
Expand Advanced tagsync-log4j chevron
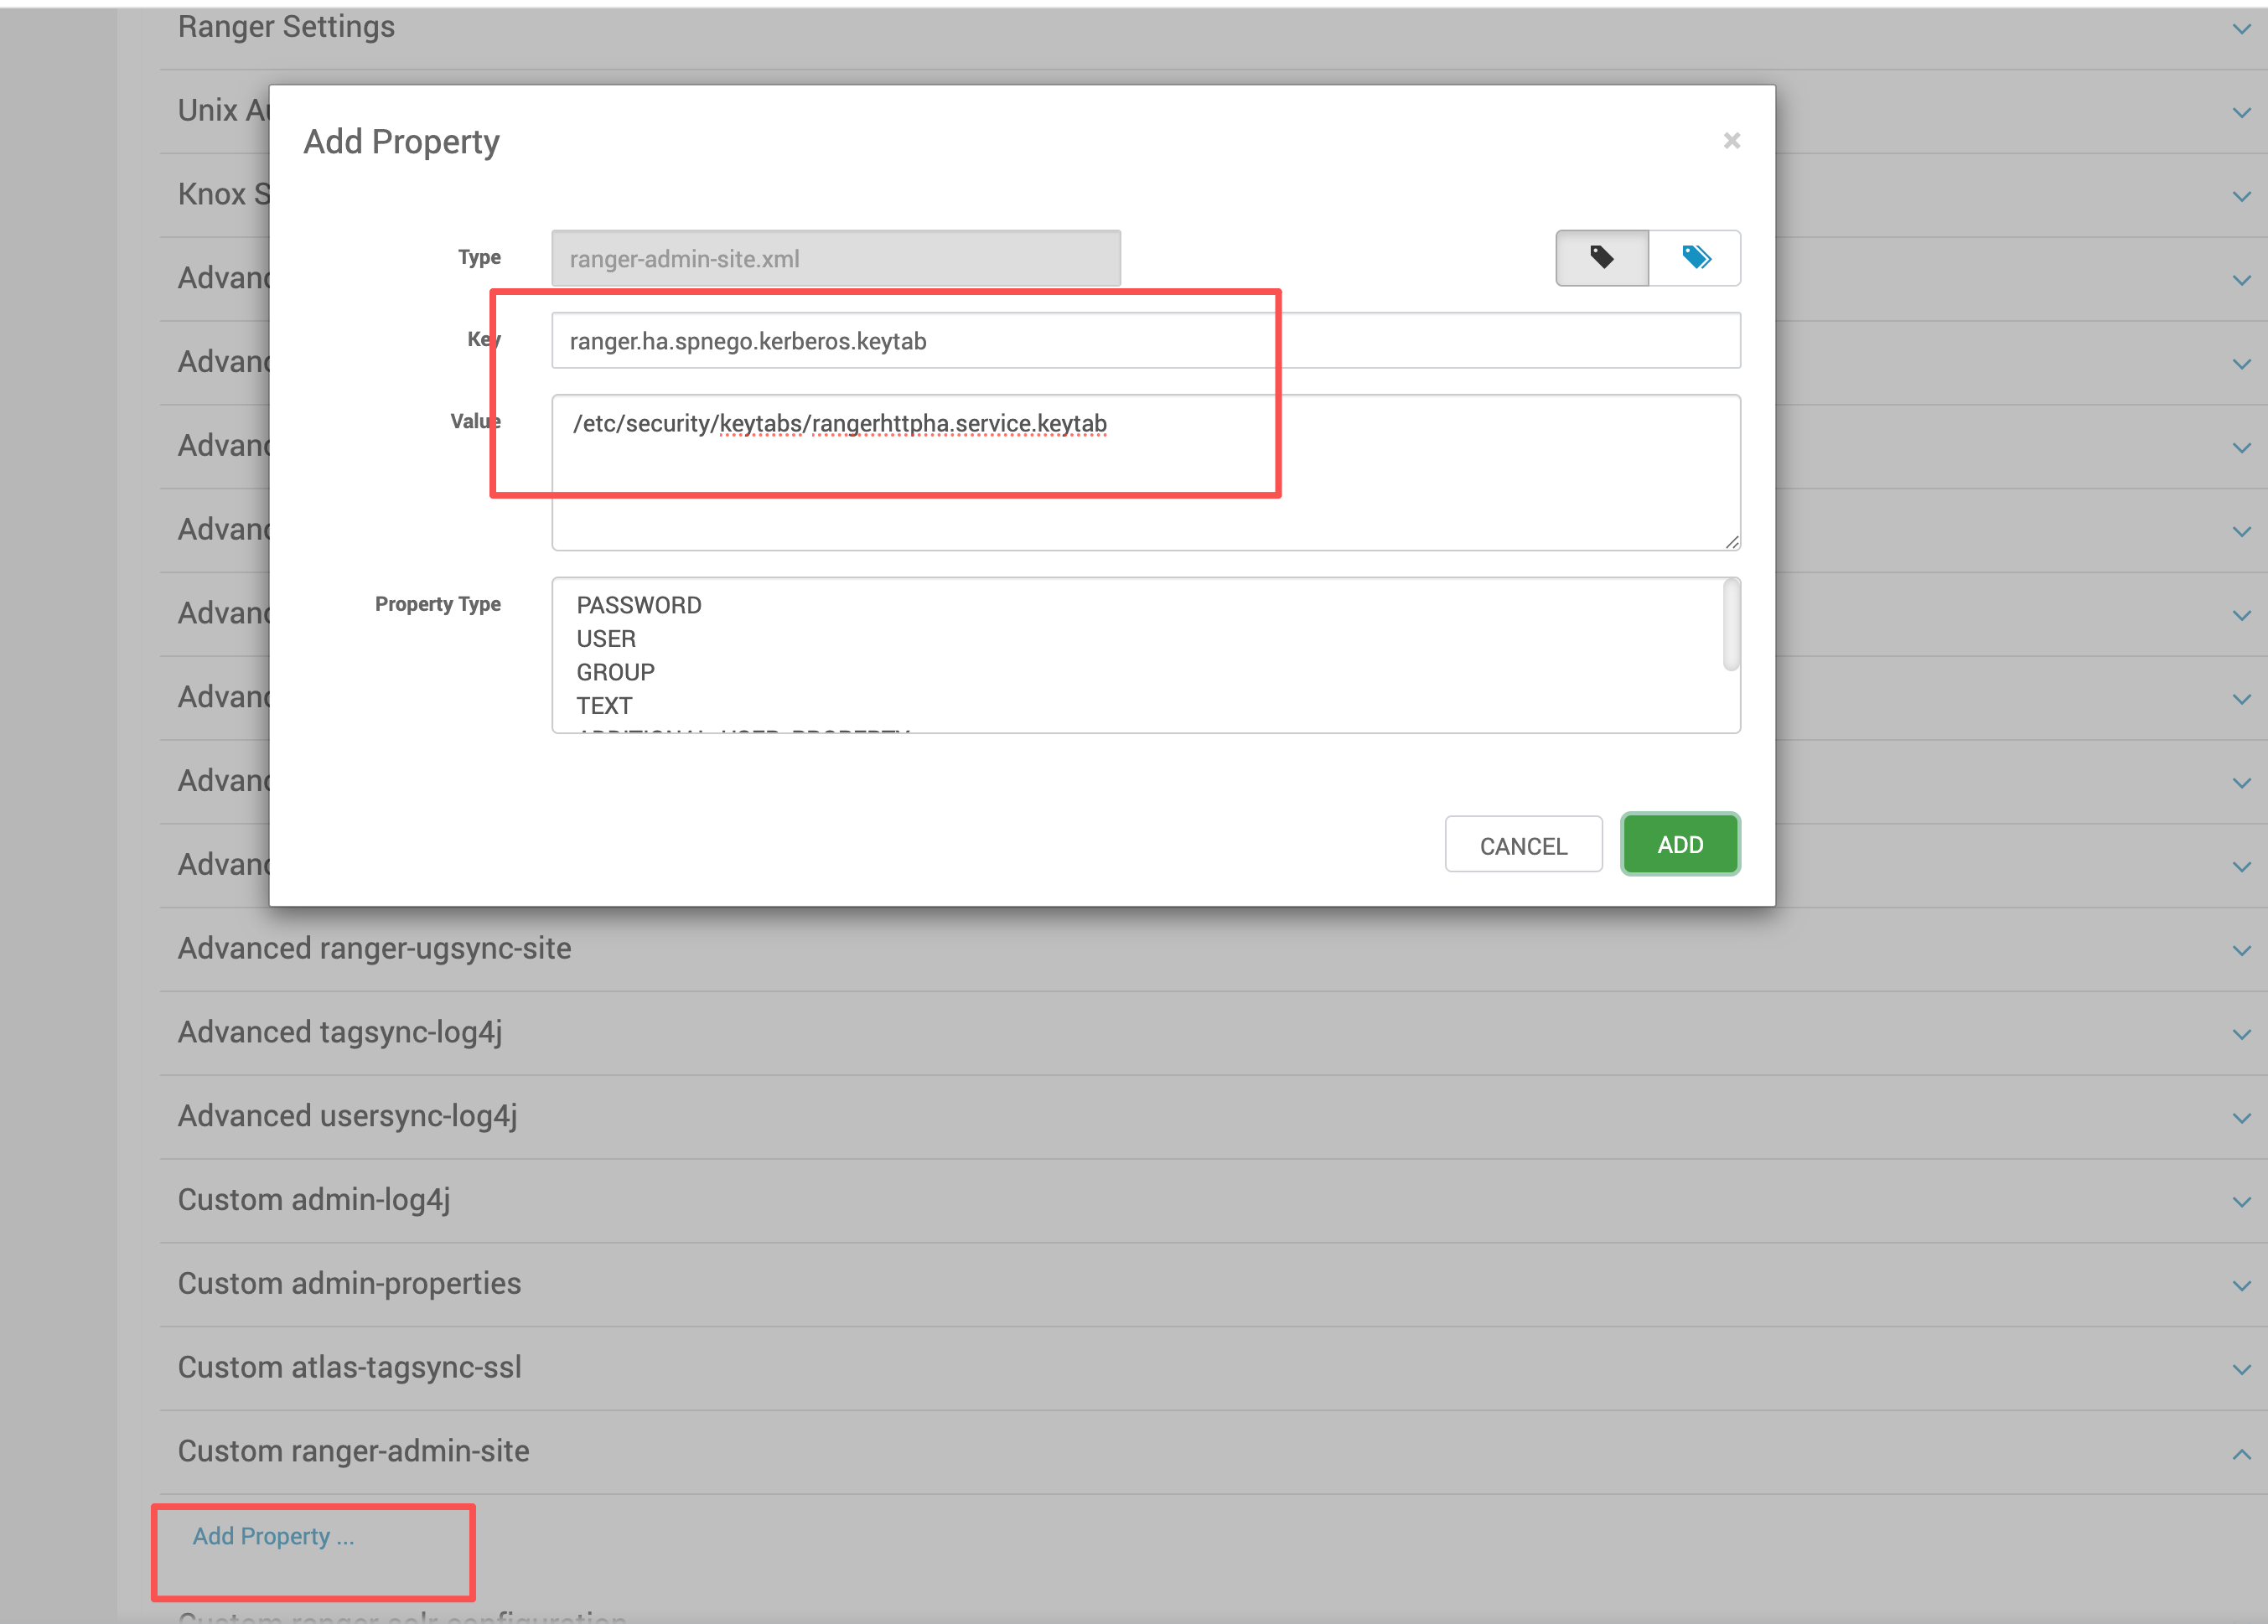tap(2241, 1034)
